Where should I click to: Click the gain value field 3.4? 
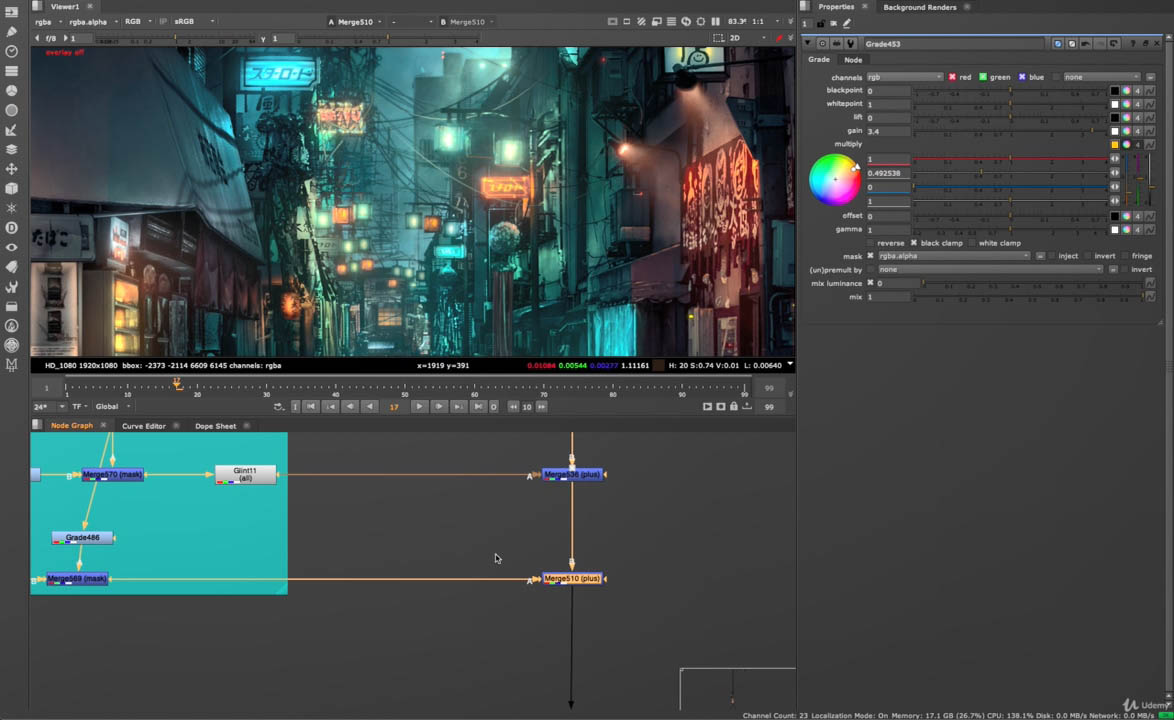point(888,131)
